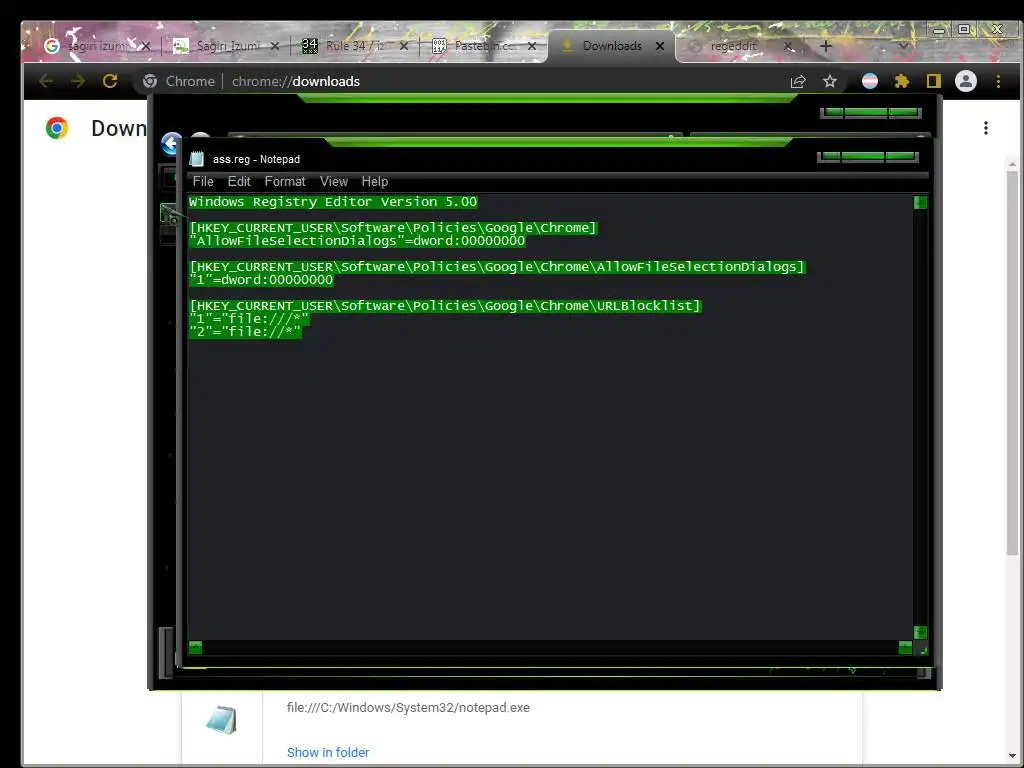Click the Notepad vertical scrollbar down arrow
This screenshot has height=768, width=1024.
(x=920, y=632)
